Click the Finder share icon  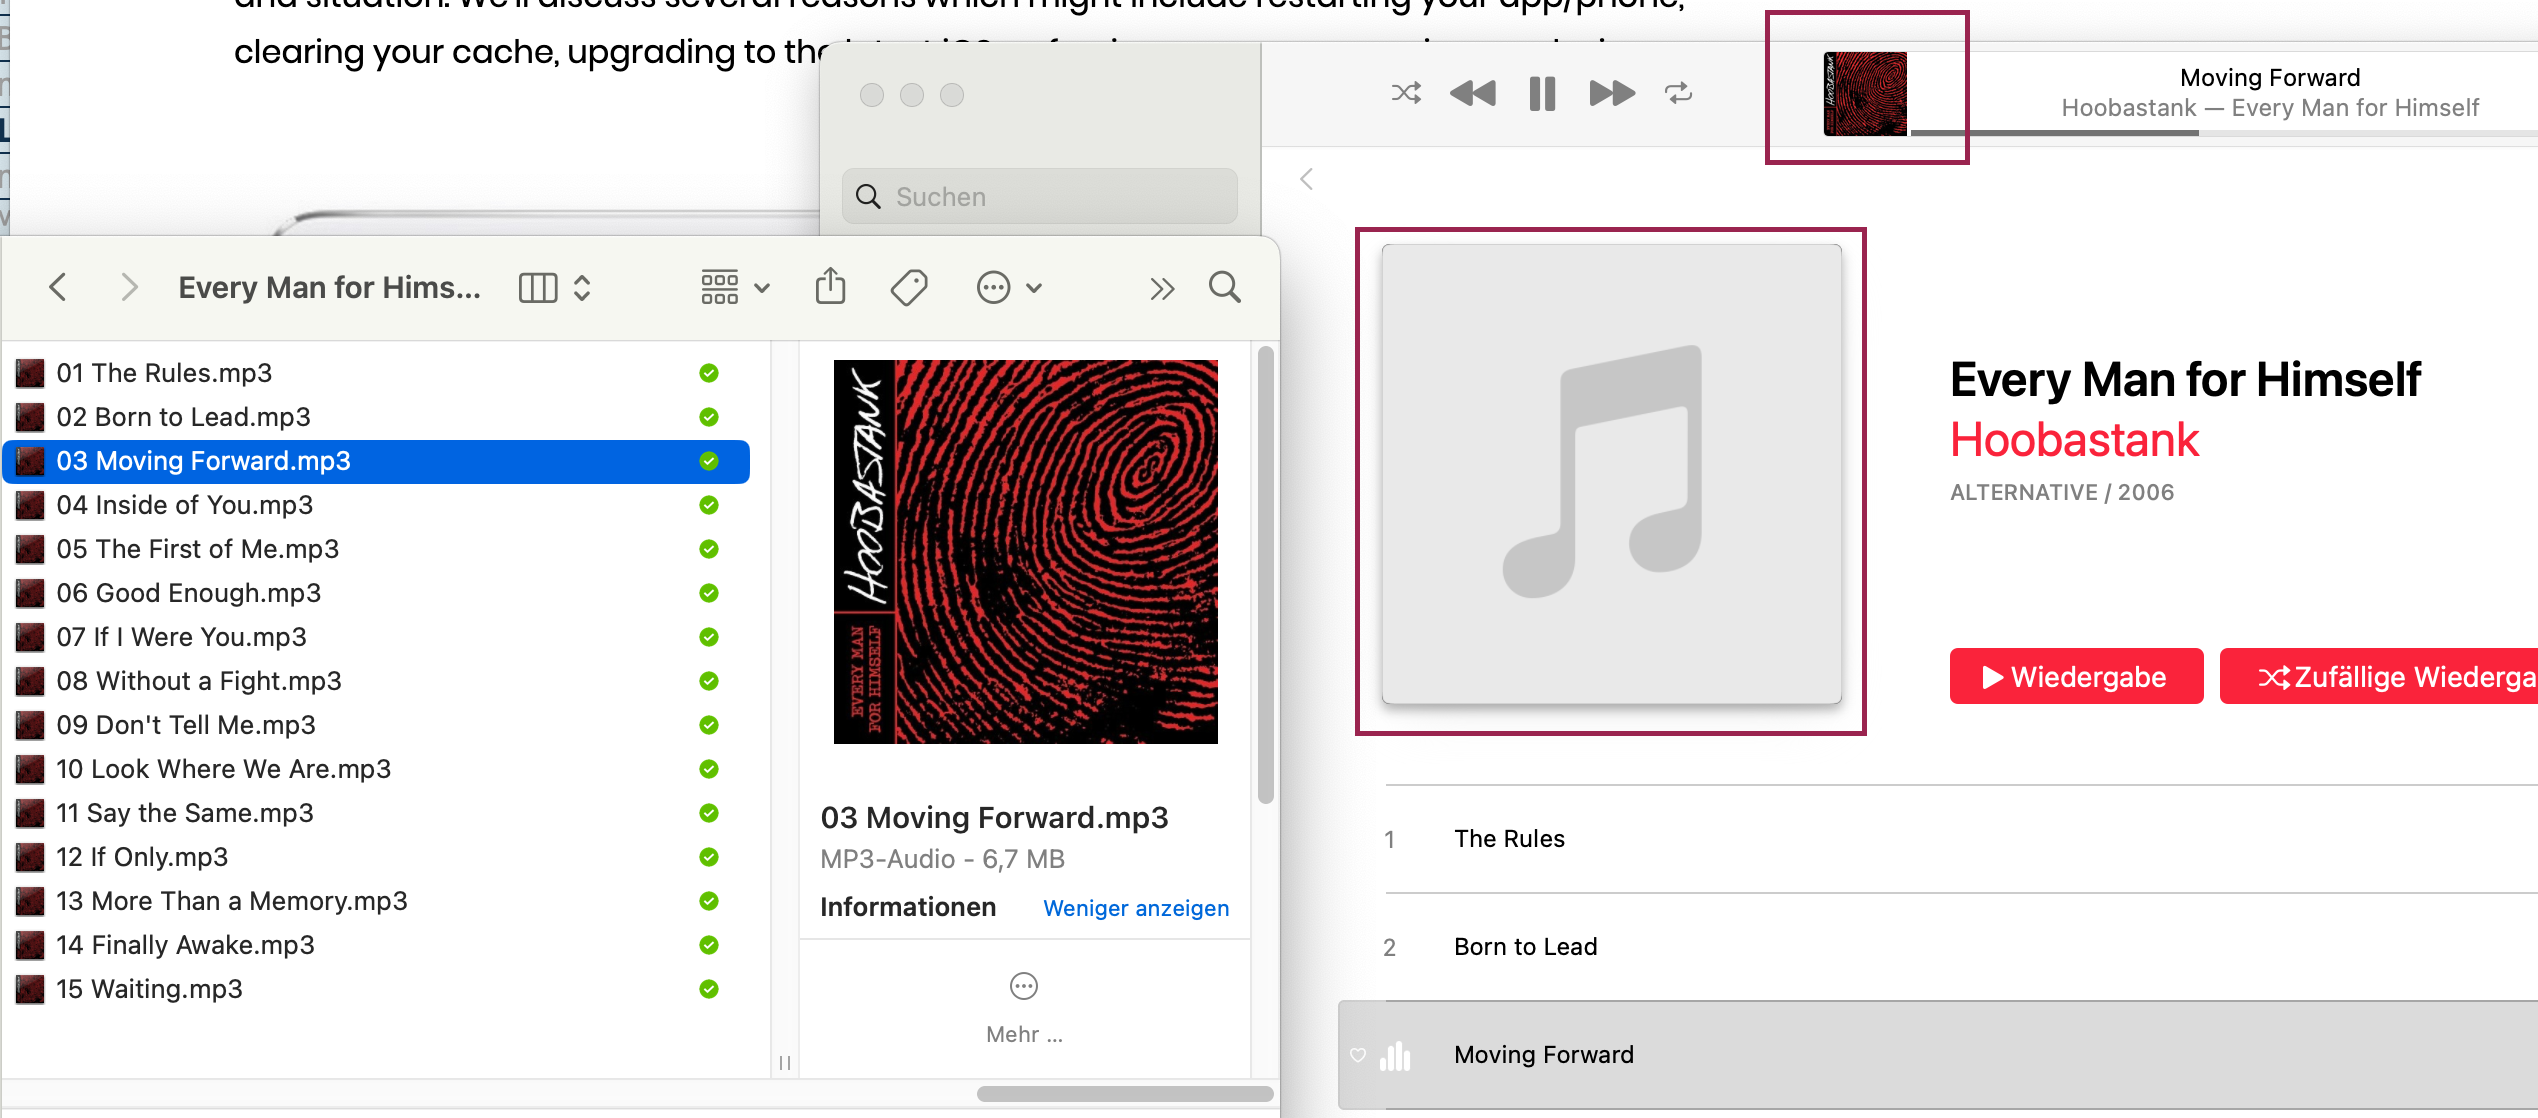click(x=830, y=288)
